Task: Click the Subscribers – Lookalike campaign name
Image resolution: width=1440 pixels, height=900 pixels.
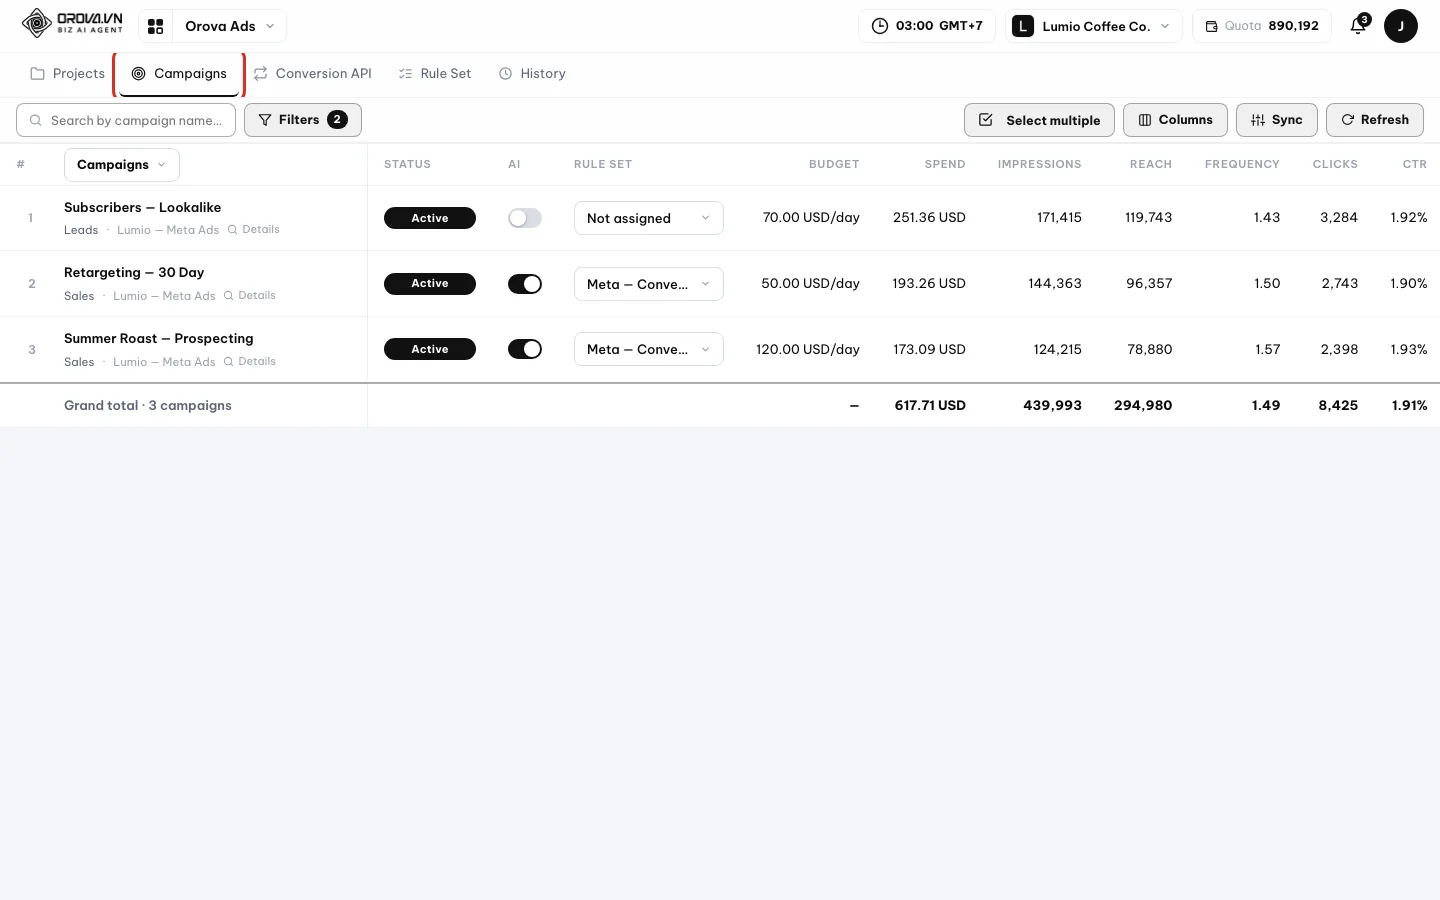Action: [143, 208]
